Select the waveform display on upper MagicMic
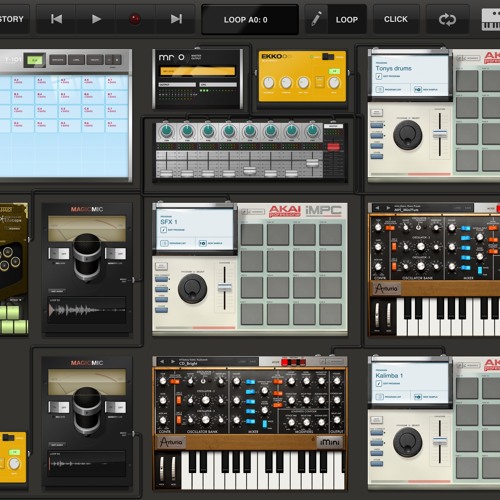500x500 pixels. tap(87, 310)
